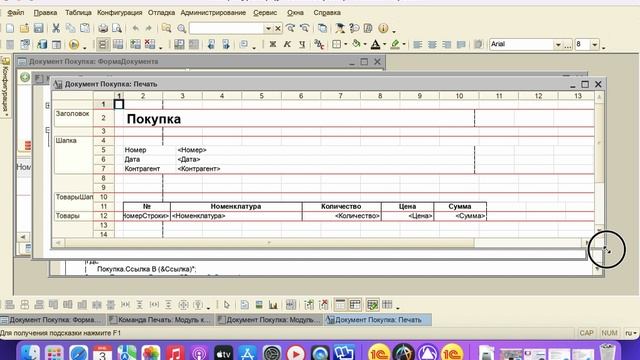The width and height of the screenshot is (640, 360).
Task: Collapse the row group minus marker
Action: [48, 130]
